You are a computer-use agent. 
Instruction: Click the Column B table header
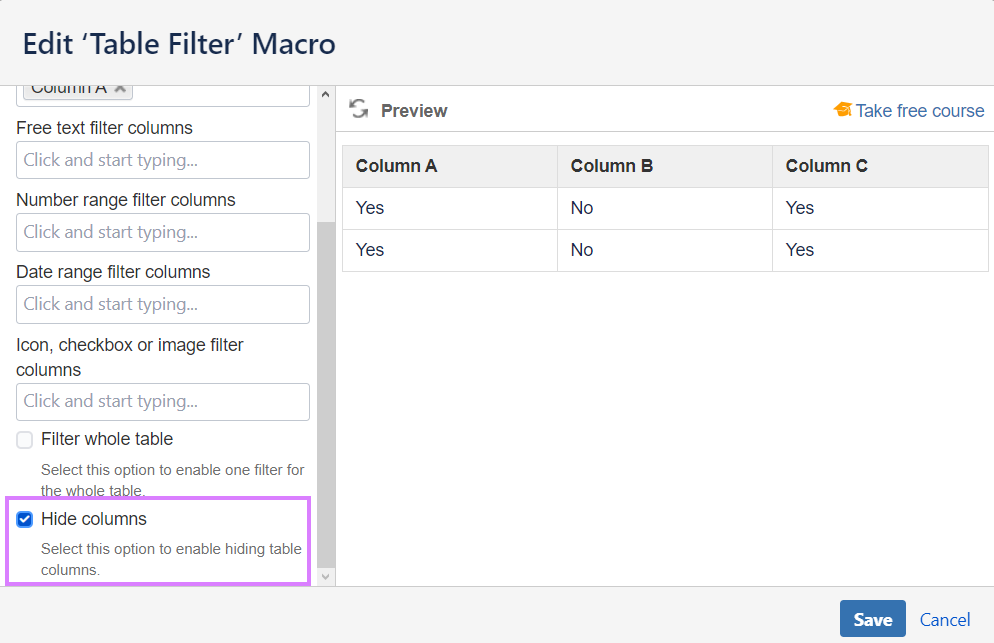(x=612, y=166)
